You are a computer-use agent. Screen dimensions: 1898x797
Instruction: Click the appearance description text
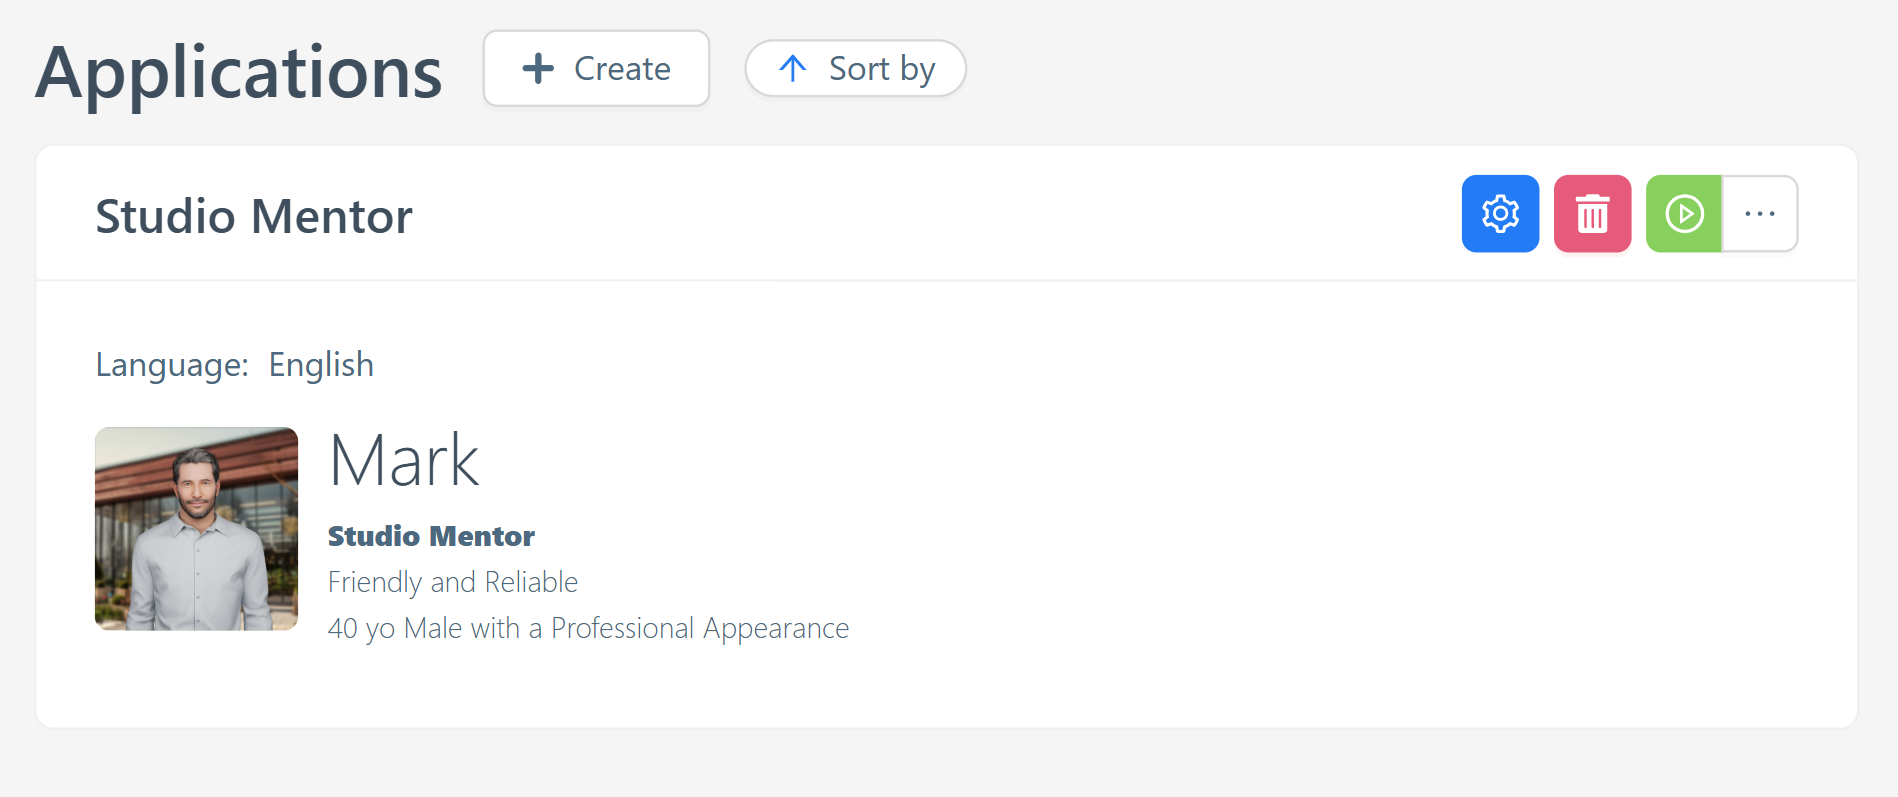click(588, 628)
